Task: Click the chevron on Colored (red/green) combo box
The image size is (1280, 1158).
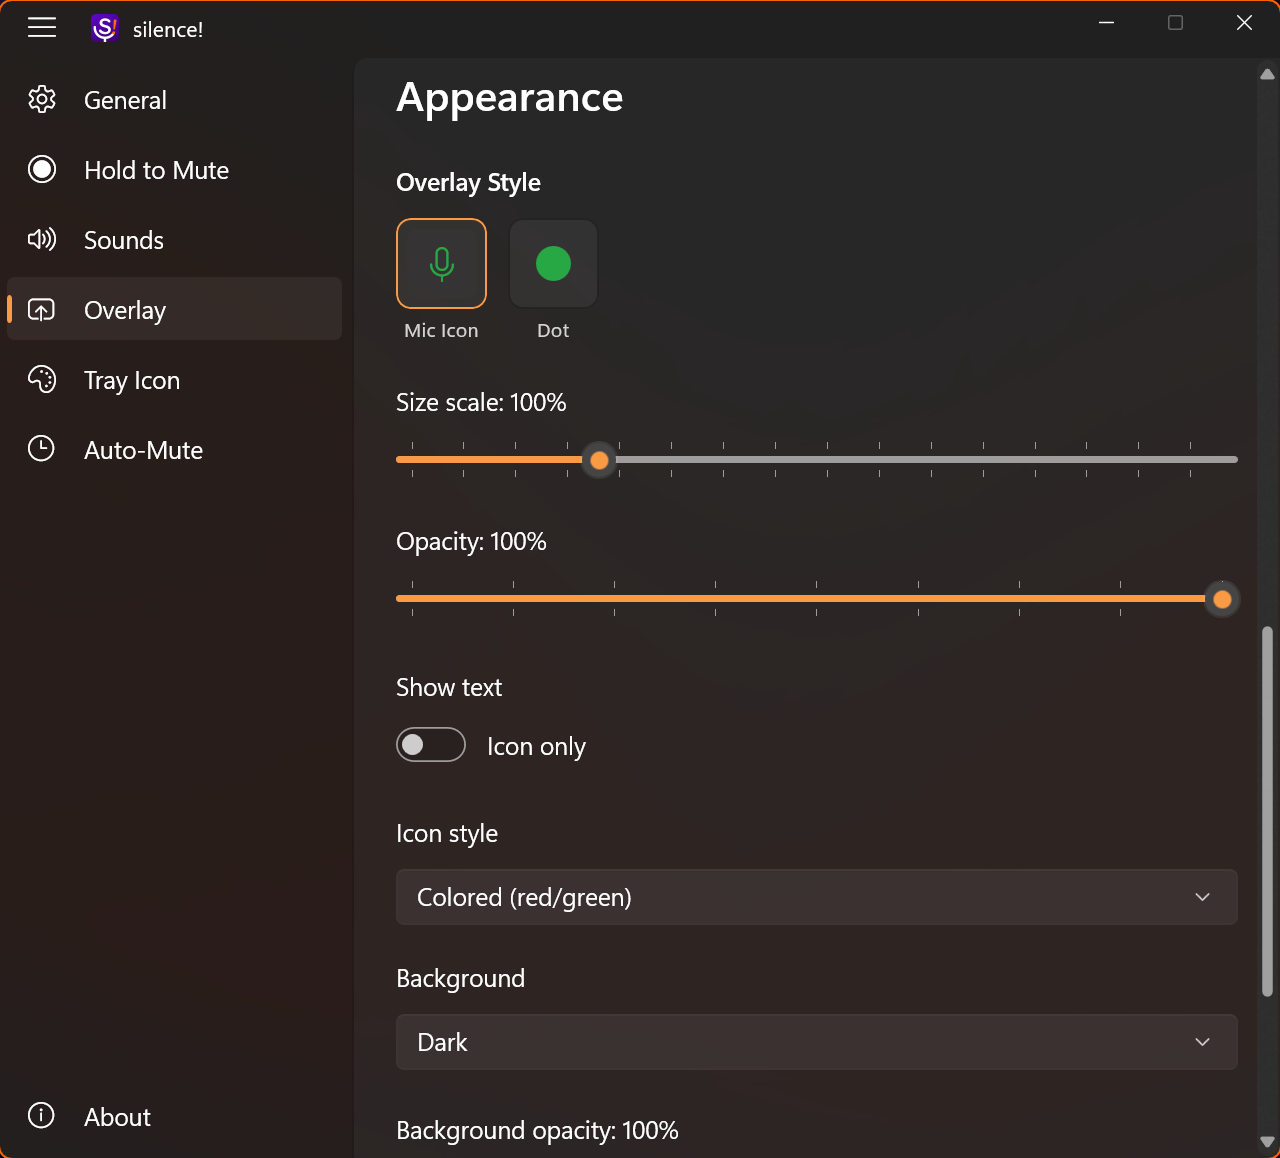Action: [1202, 897]
